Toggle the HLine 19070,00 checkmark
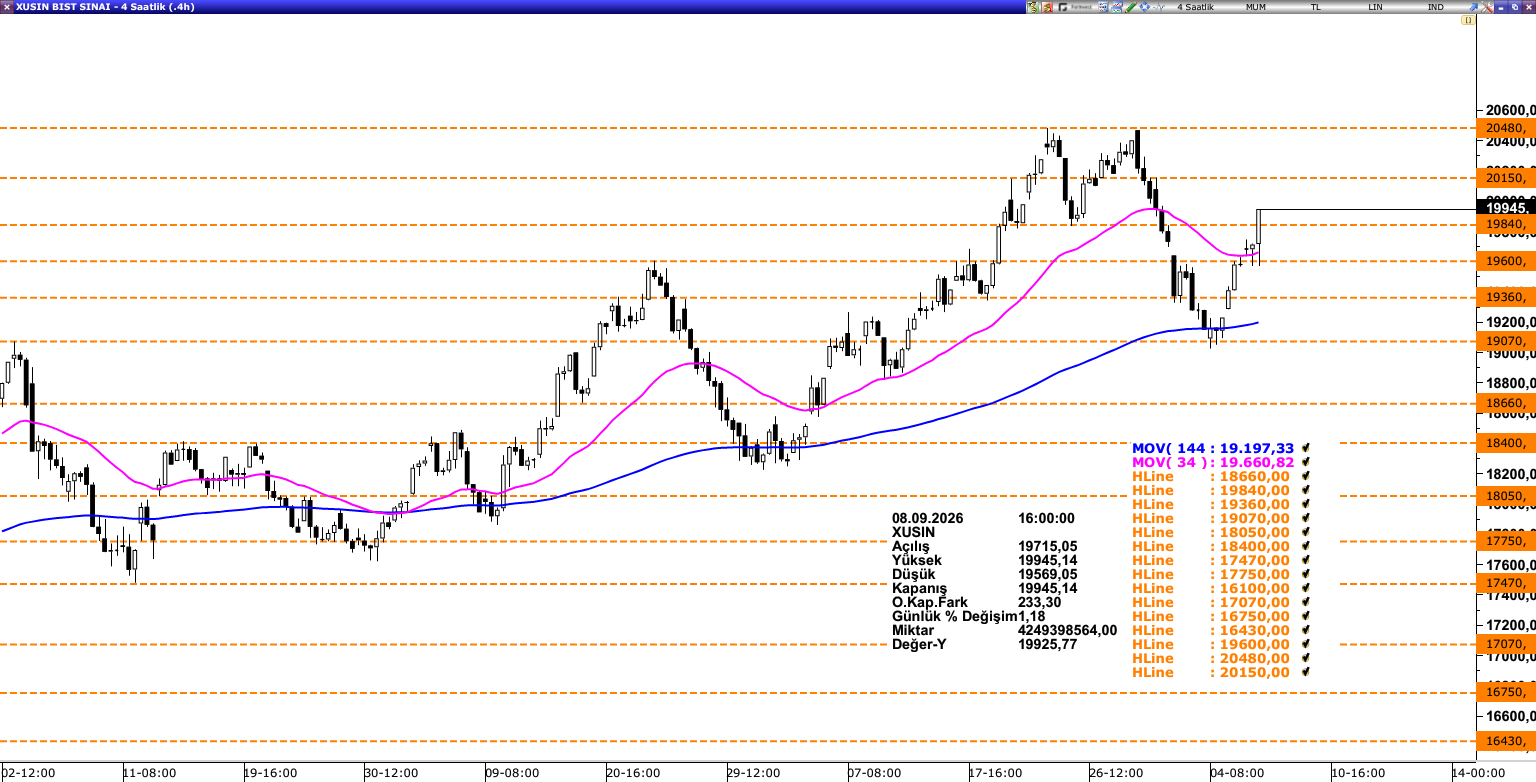This screenshot has width=1536, height=782. (x=1306, y=519)
